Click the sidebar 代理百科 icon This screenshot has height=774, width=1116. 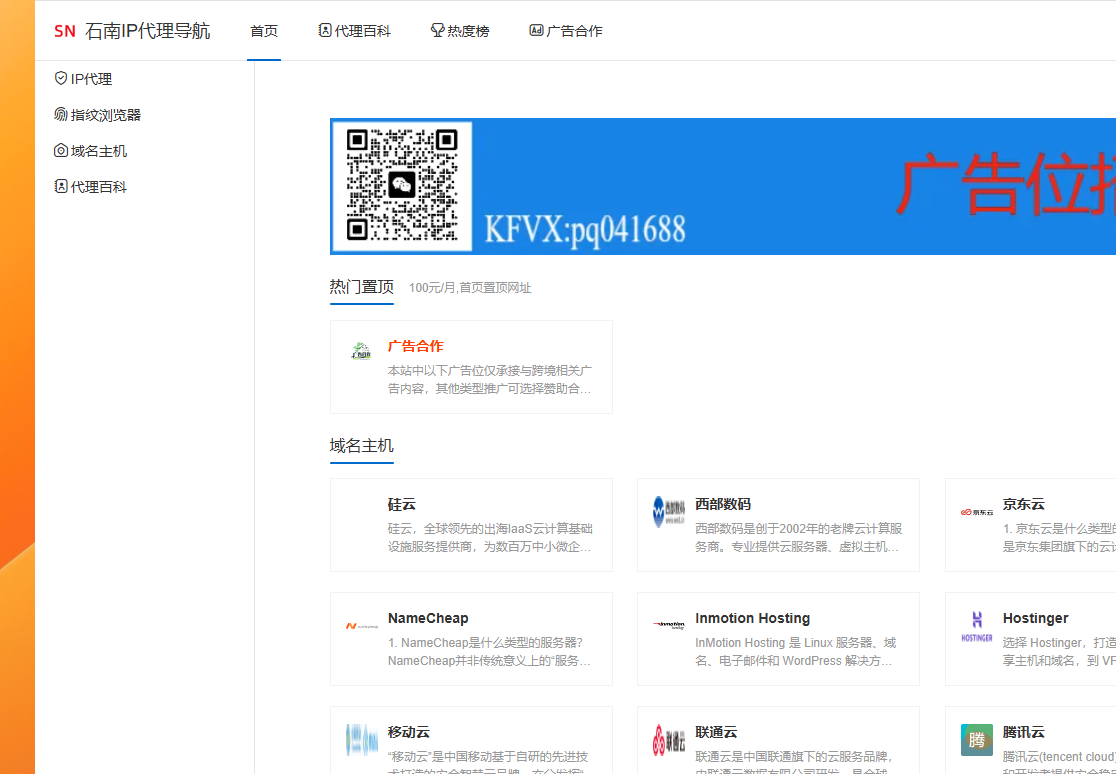point(61,187)
